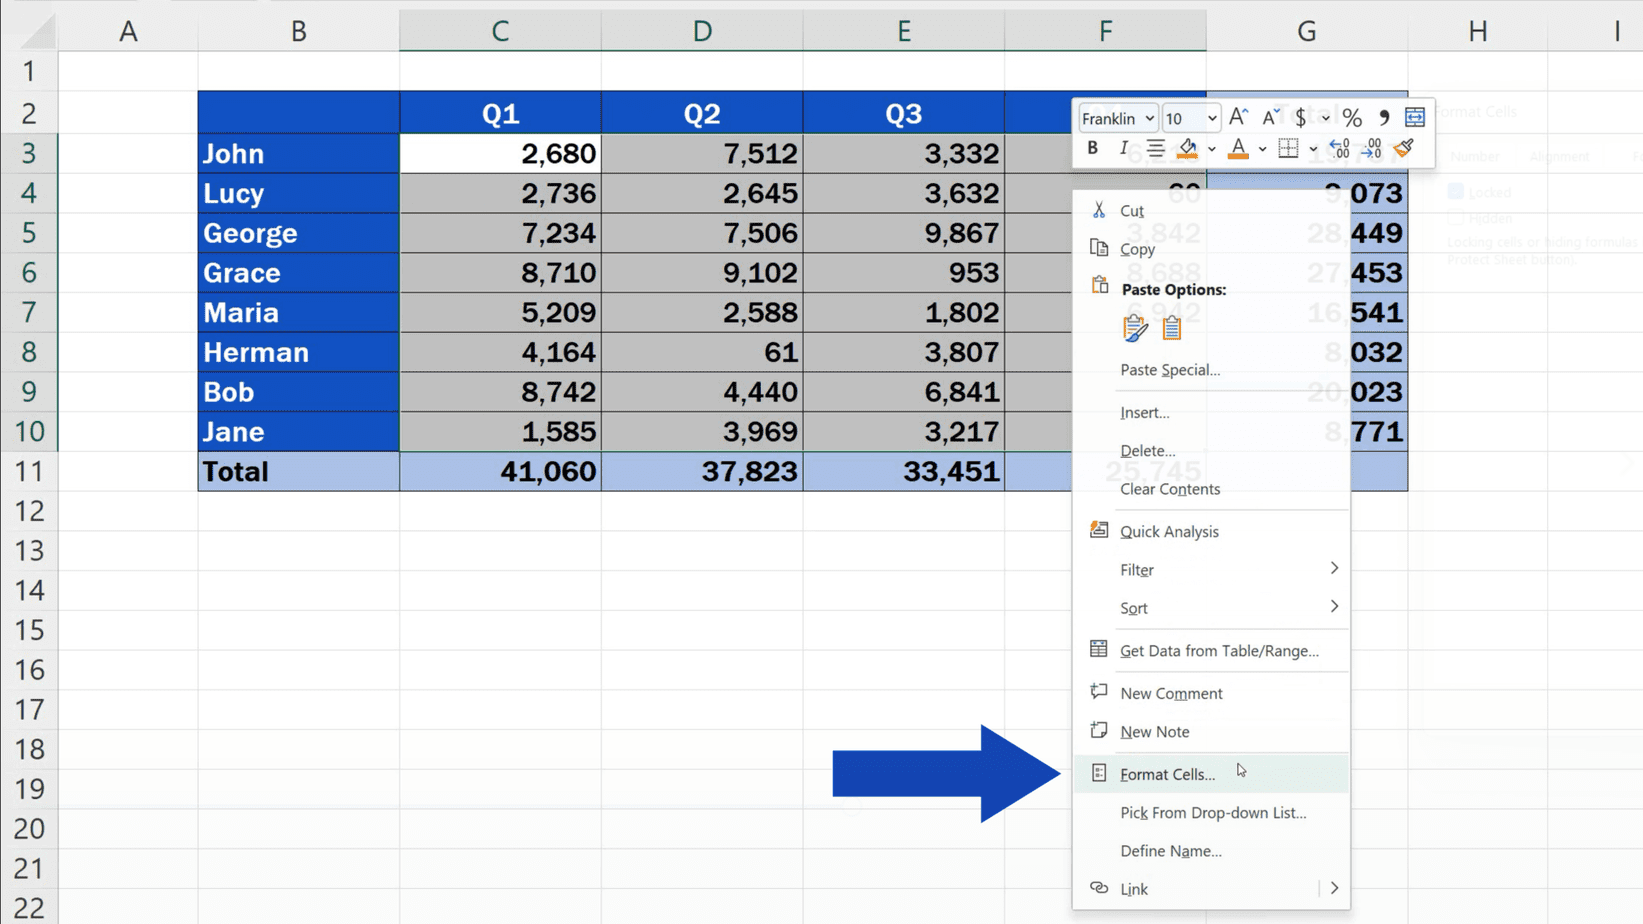Select the Values paste option icon

1170,327
